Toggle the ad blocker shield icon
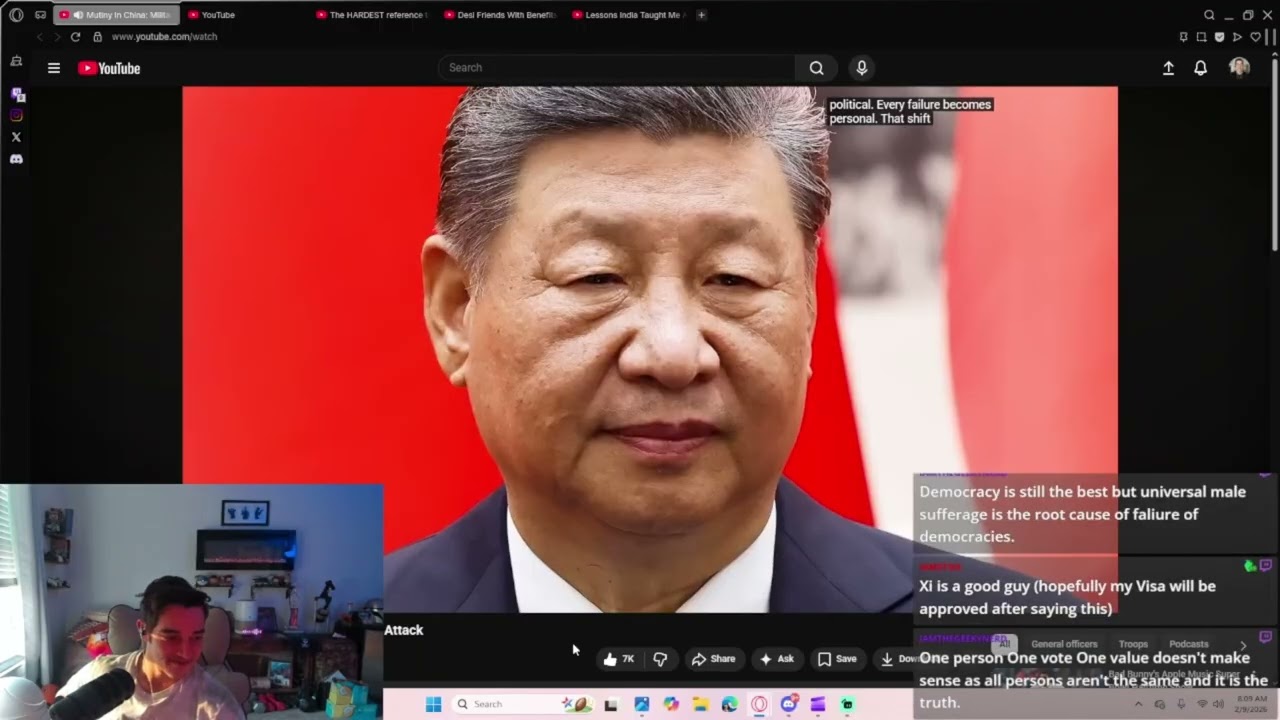 [x=1219, y=37]
